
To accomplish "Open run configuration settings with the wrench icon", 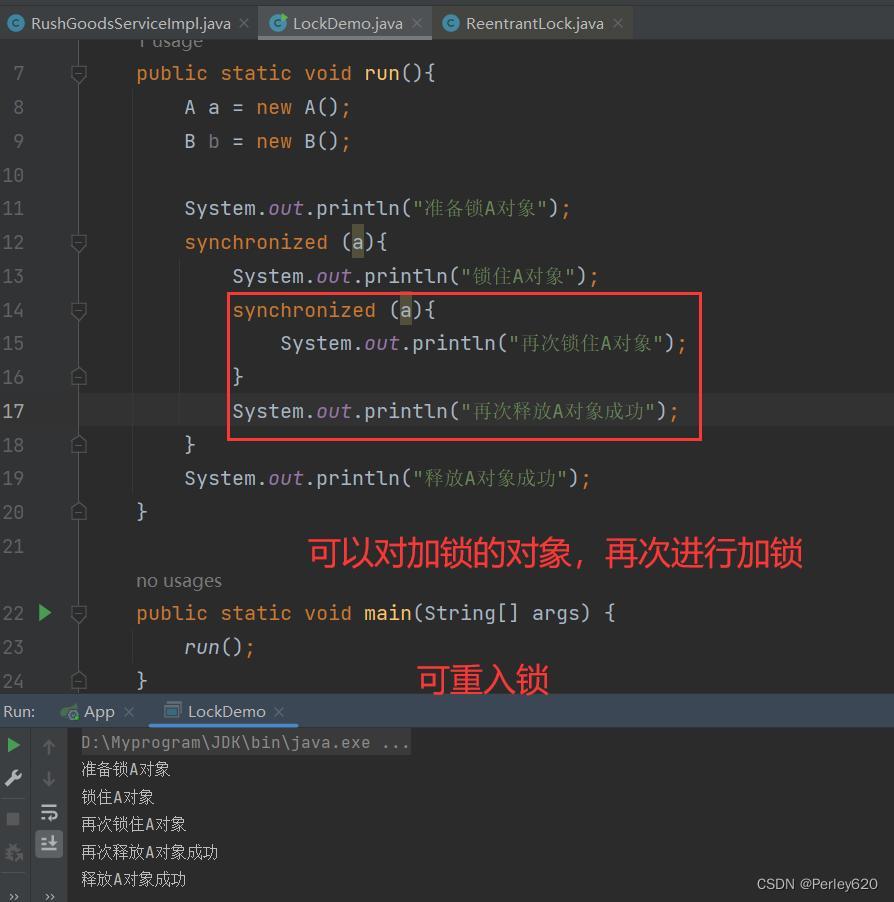I will tap(13, 778).
